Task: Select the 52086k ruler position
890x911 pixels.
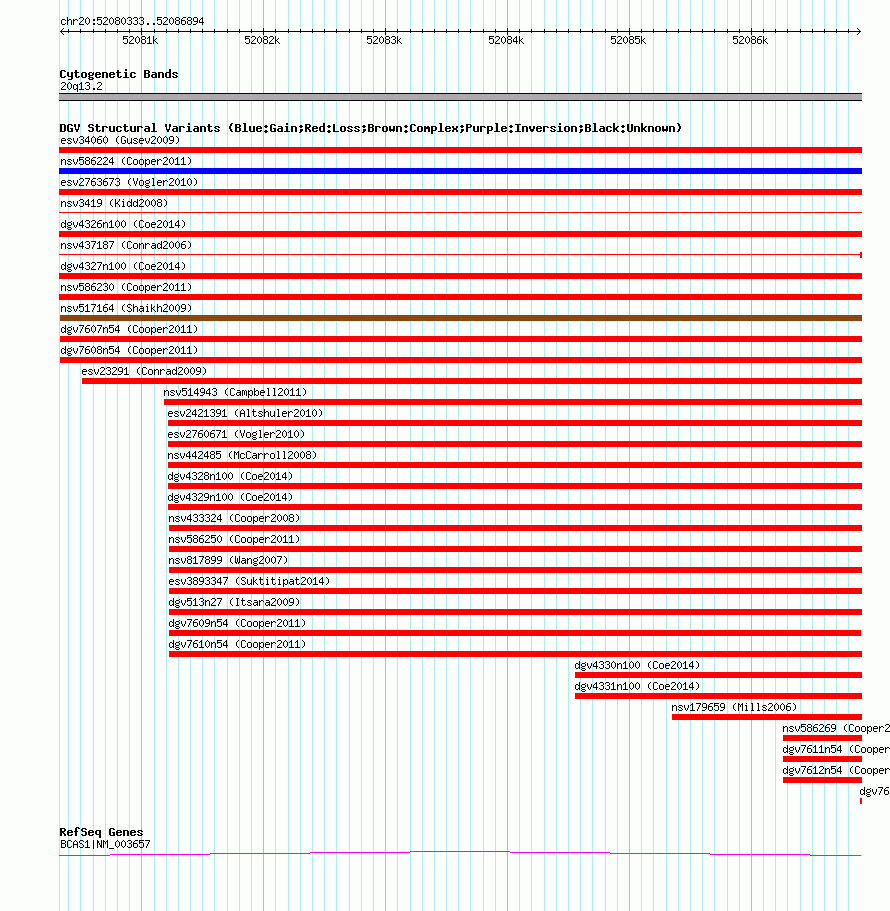Action: tap(750, 40)
